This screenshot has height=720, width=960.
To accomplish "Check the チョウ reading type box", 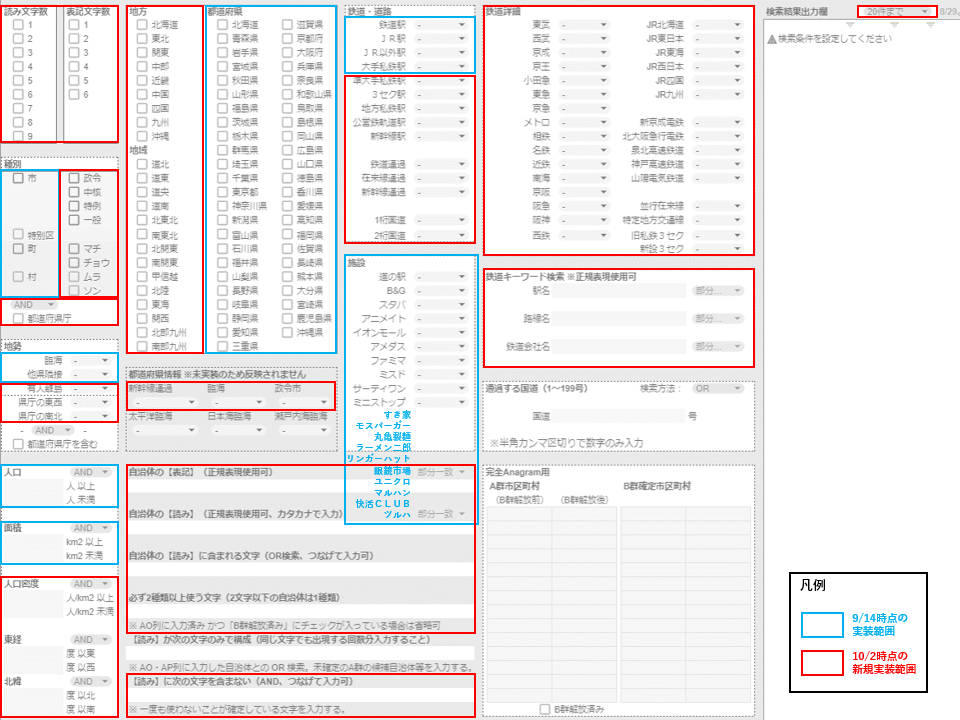I will 74,263.
